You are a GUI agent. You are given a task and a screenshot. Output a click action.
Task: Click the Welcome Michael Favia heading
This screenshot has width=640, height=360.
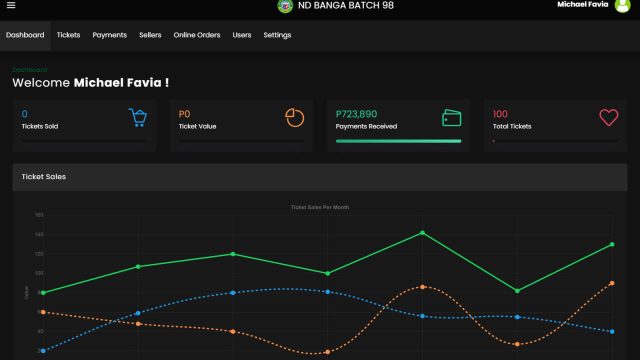[91, 83]
